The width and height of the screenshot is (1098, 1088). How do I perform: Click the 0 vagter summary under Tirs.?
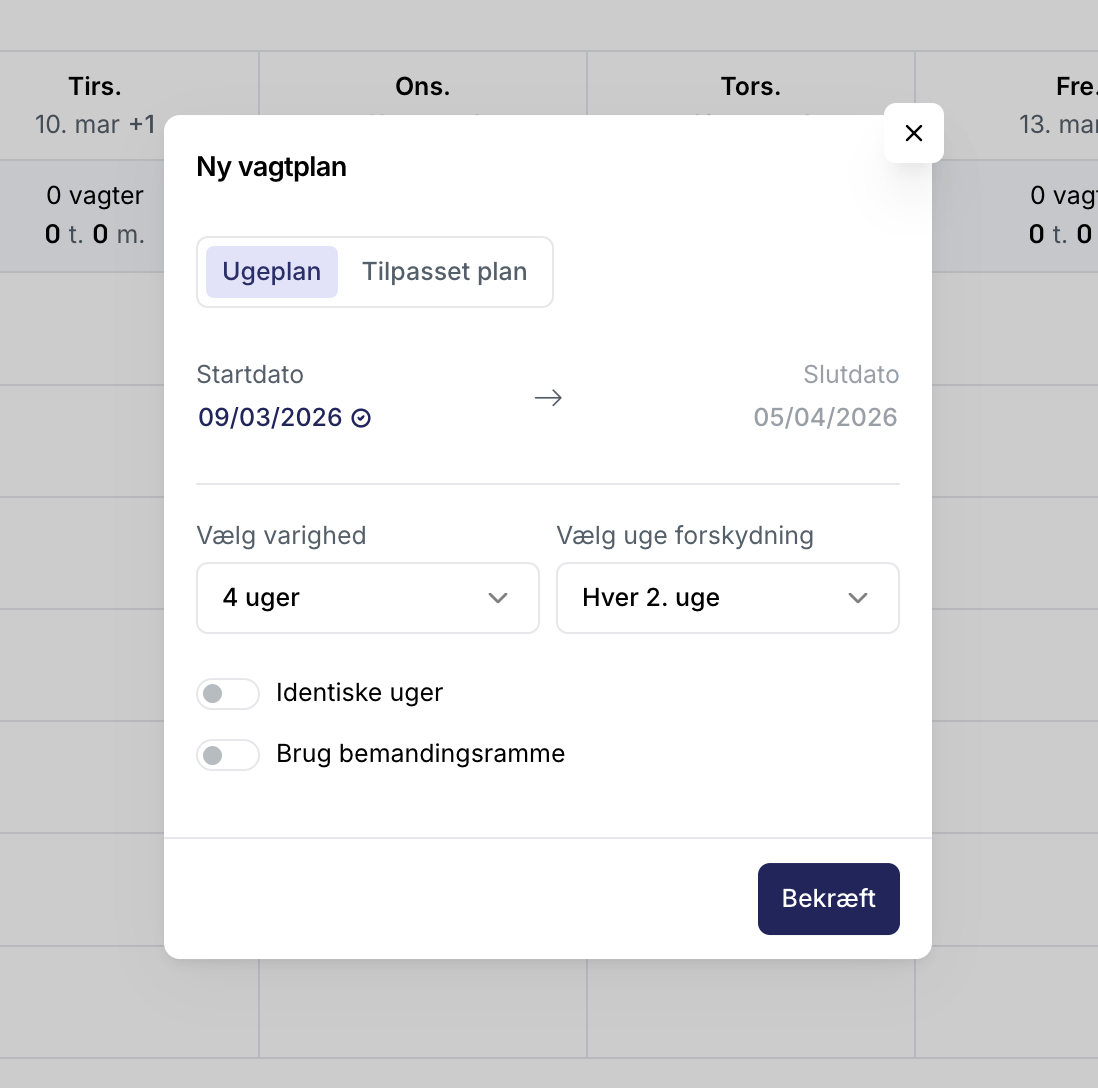pyautogui.click(x=95, y=196)
